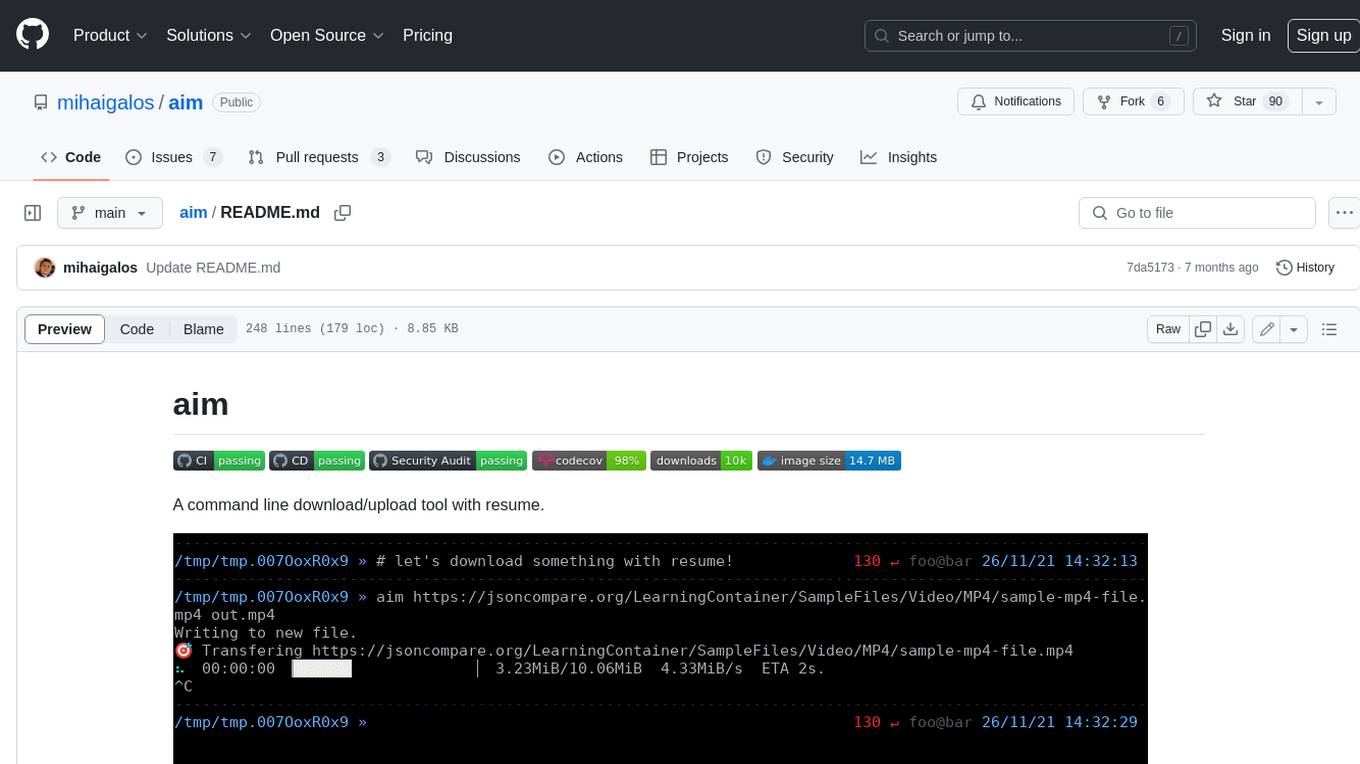Open the more file actions ellipsis menu
Image resolution: width=1360 pixels, height=764 pixels.
(1344, 213)
